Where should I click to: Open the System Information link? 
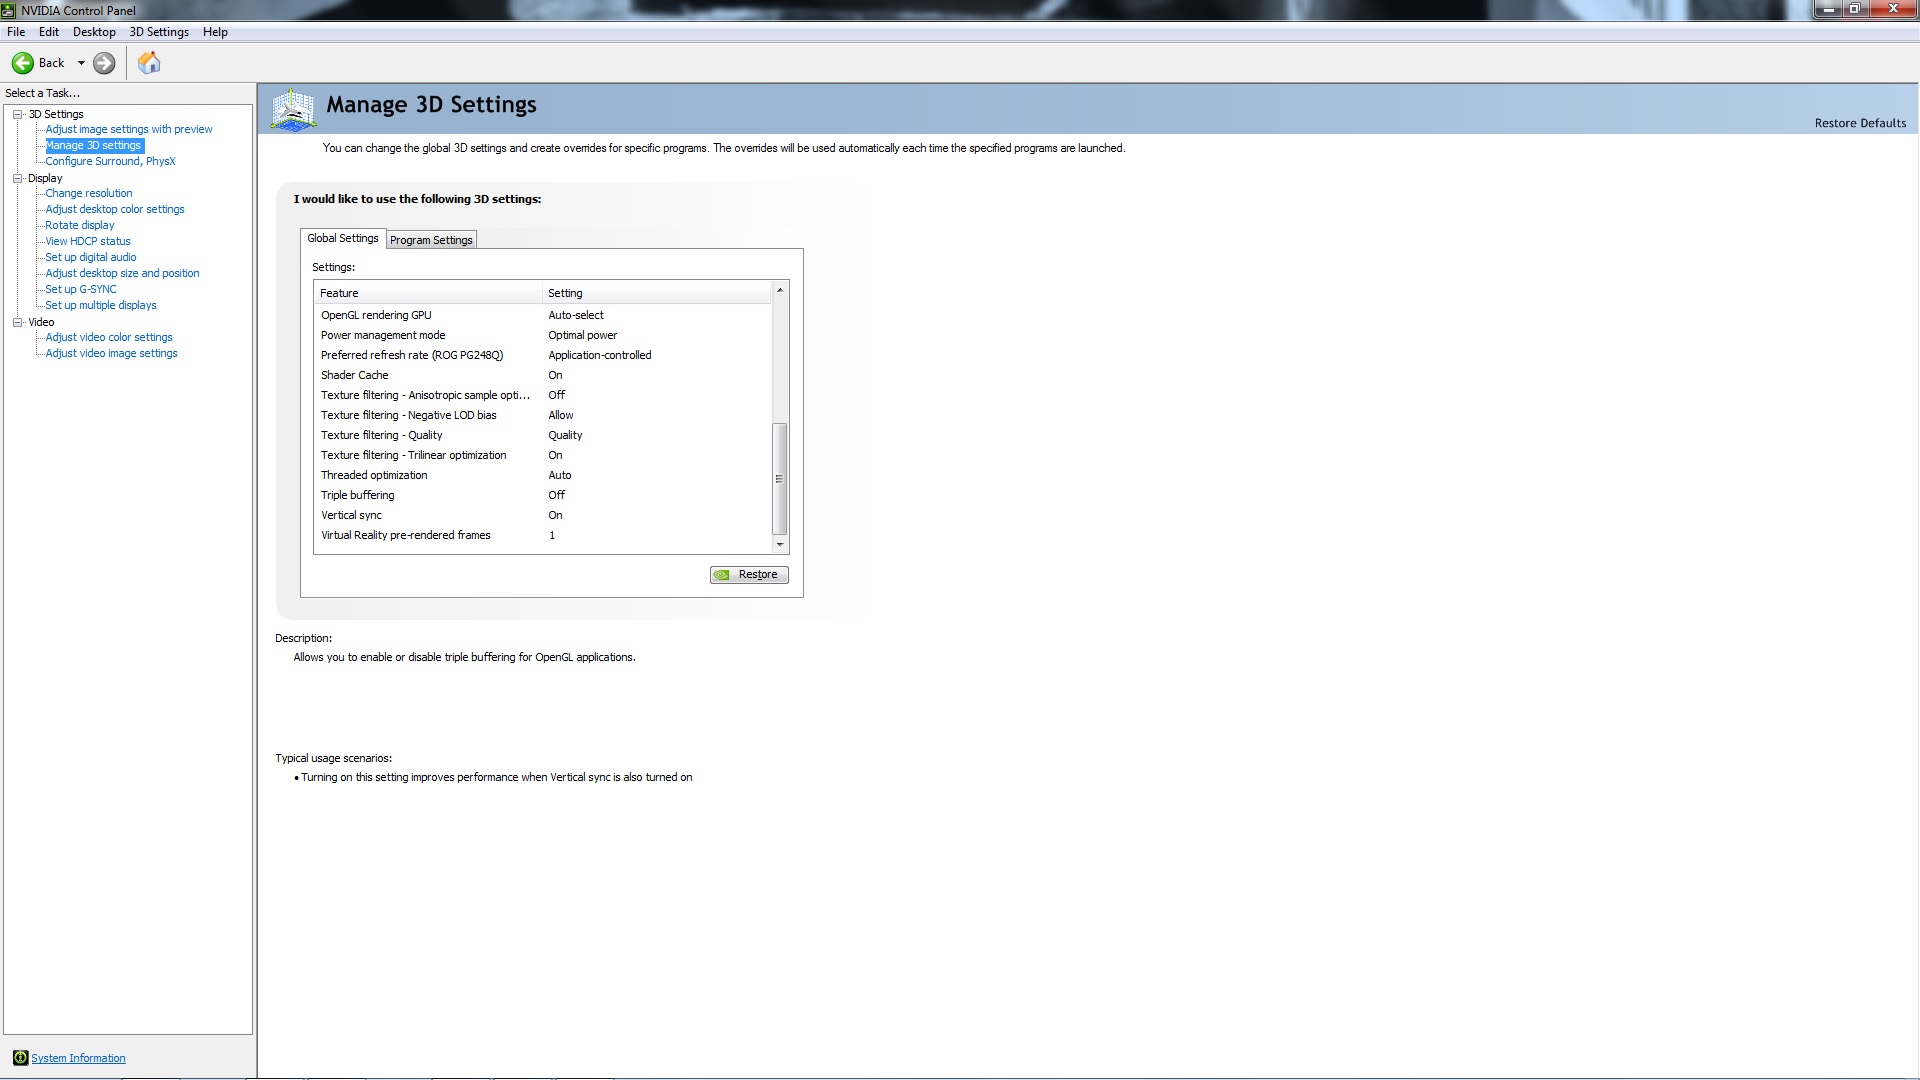78,1058
